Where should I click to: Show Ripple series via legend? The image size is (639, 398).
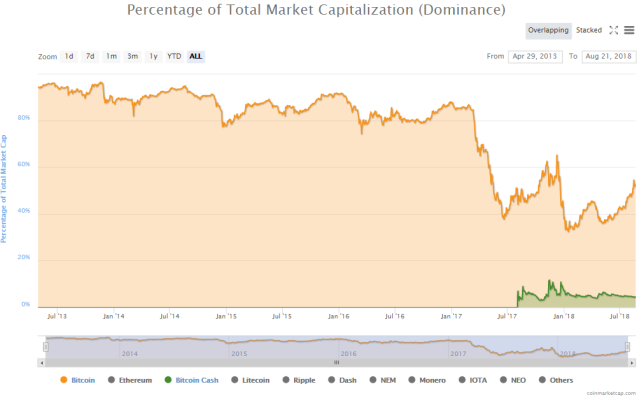pyautogui.click(x=299, y=380)
